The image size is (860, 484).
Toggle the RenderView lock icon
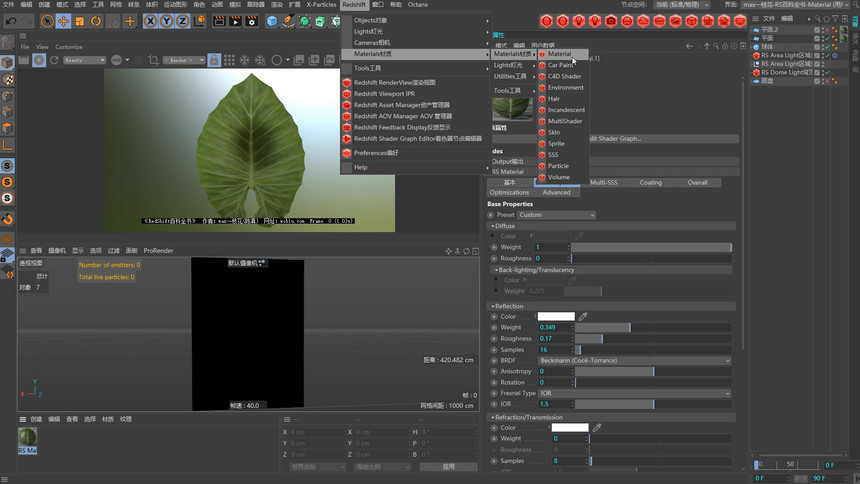(x=214, y=60)
